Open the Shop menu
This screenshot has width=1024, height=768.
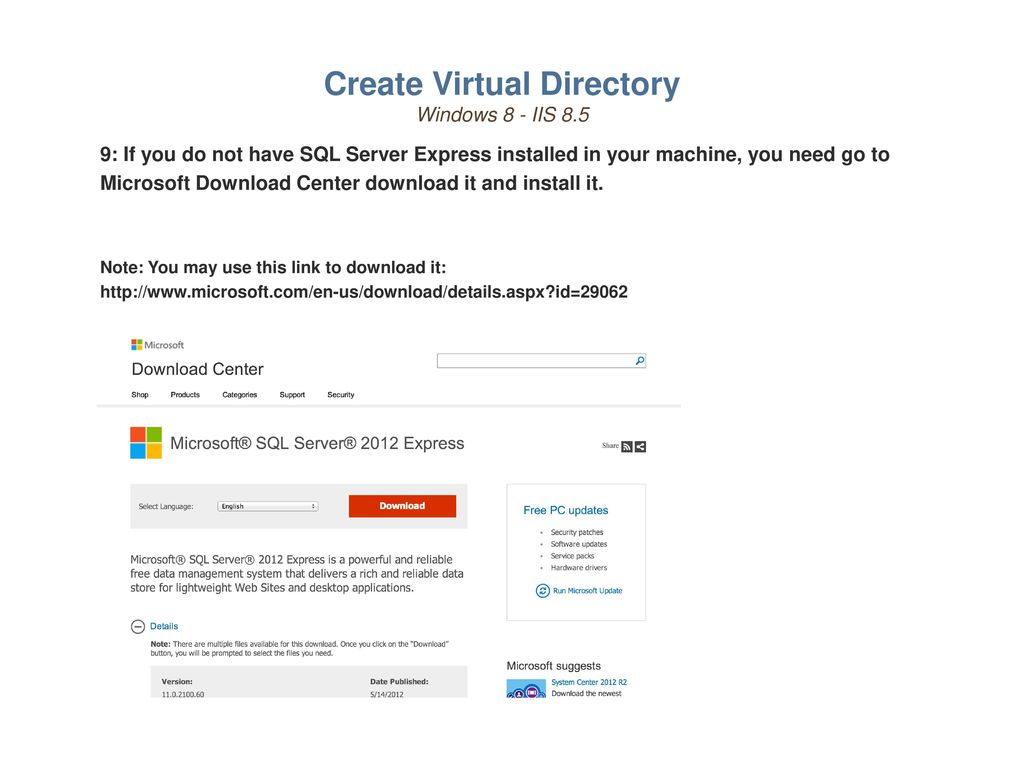click(x=140, y=394)
